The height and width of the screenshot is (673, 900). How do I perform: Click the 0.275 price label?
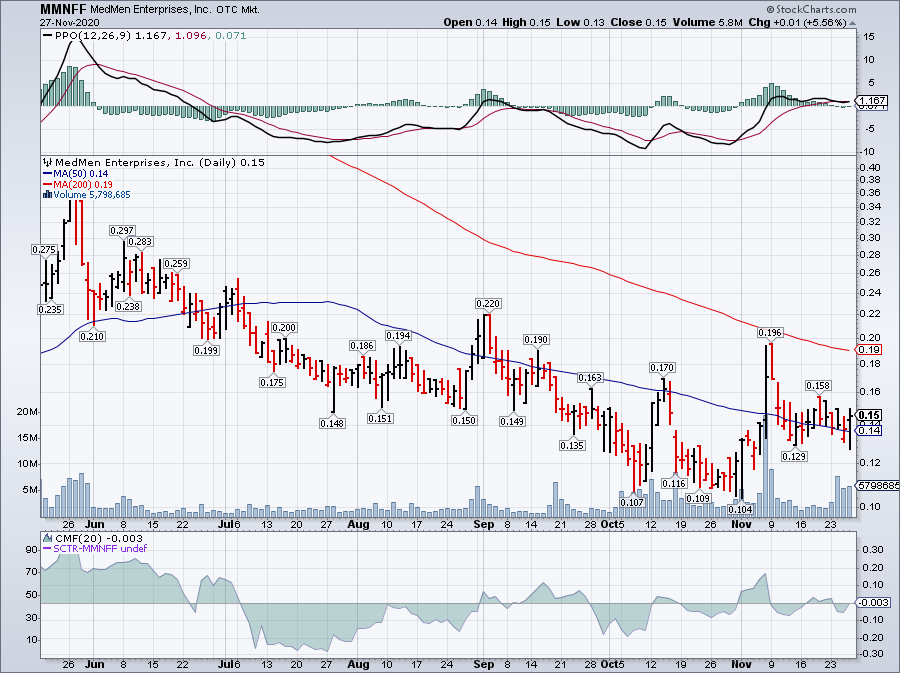coord(44,250)
